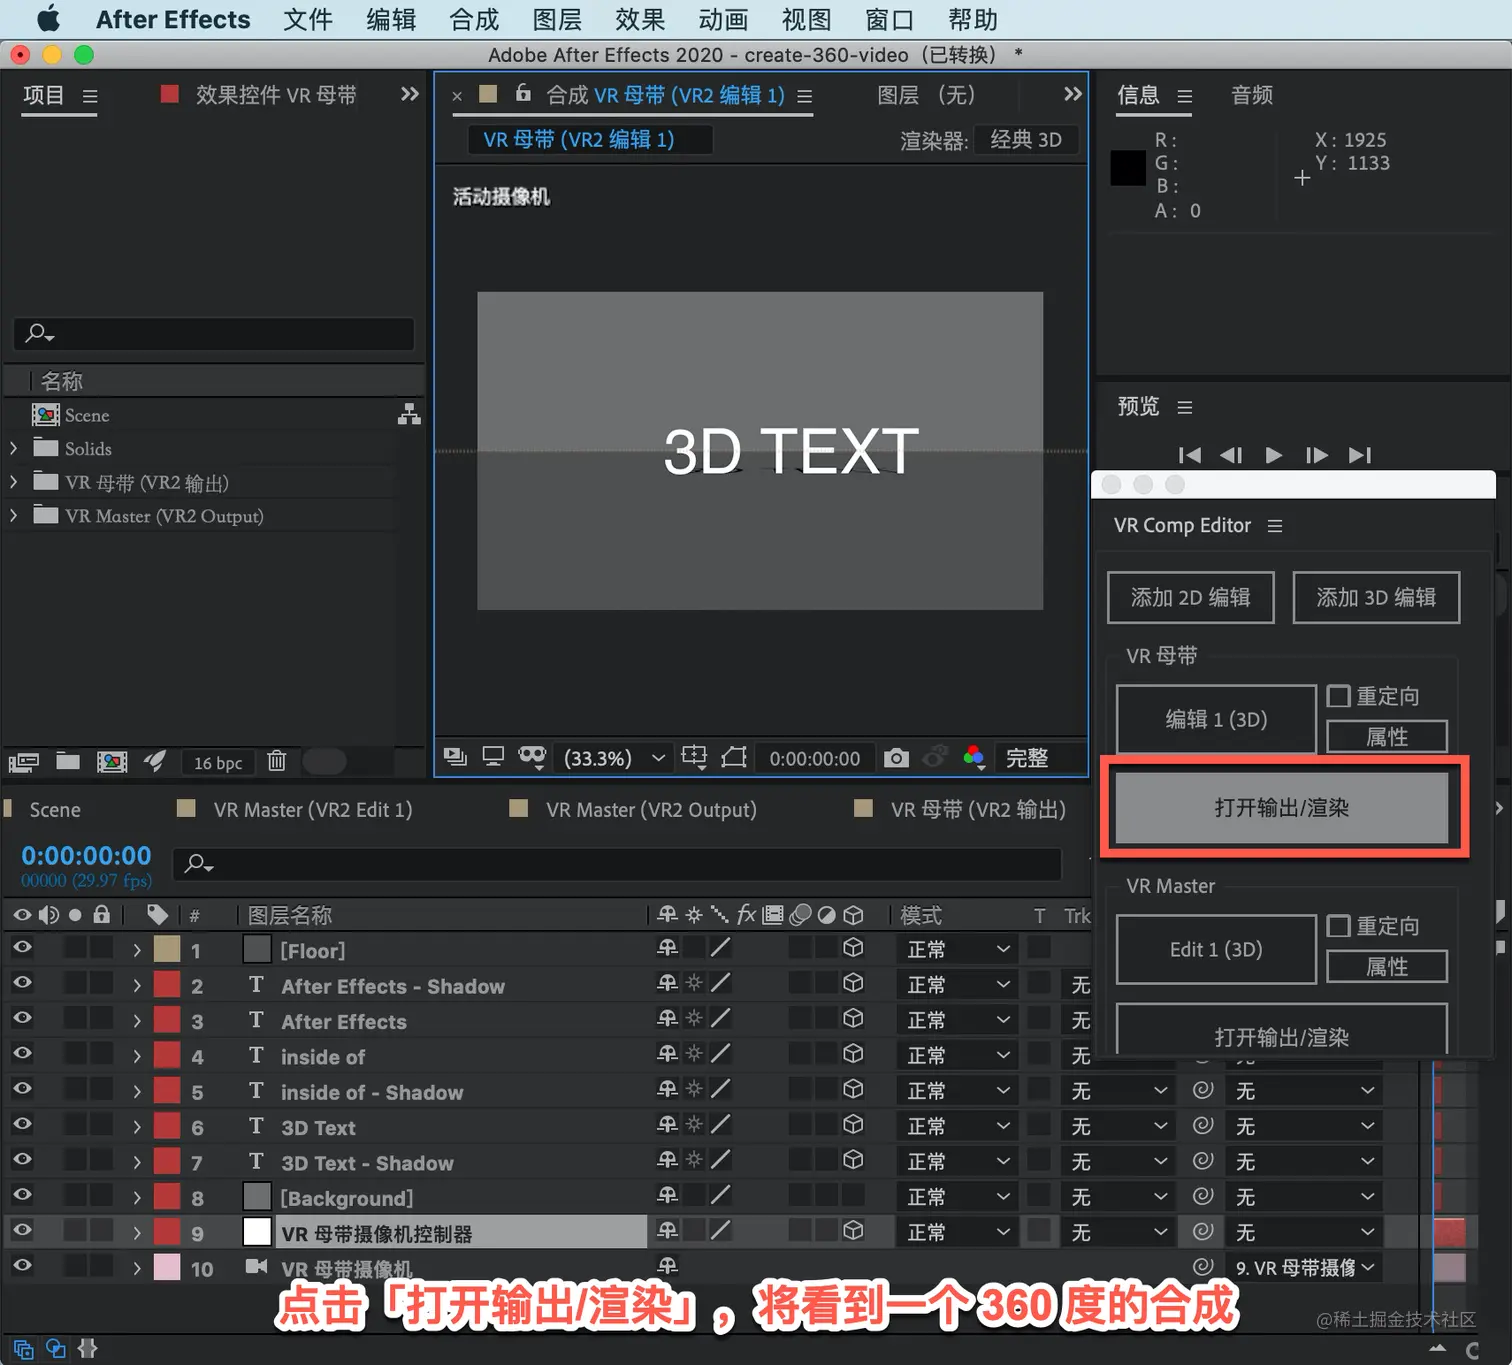Open project settings via 16 bpc
The image size is (1512, 1365).
[218, 763]
